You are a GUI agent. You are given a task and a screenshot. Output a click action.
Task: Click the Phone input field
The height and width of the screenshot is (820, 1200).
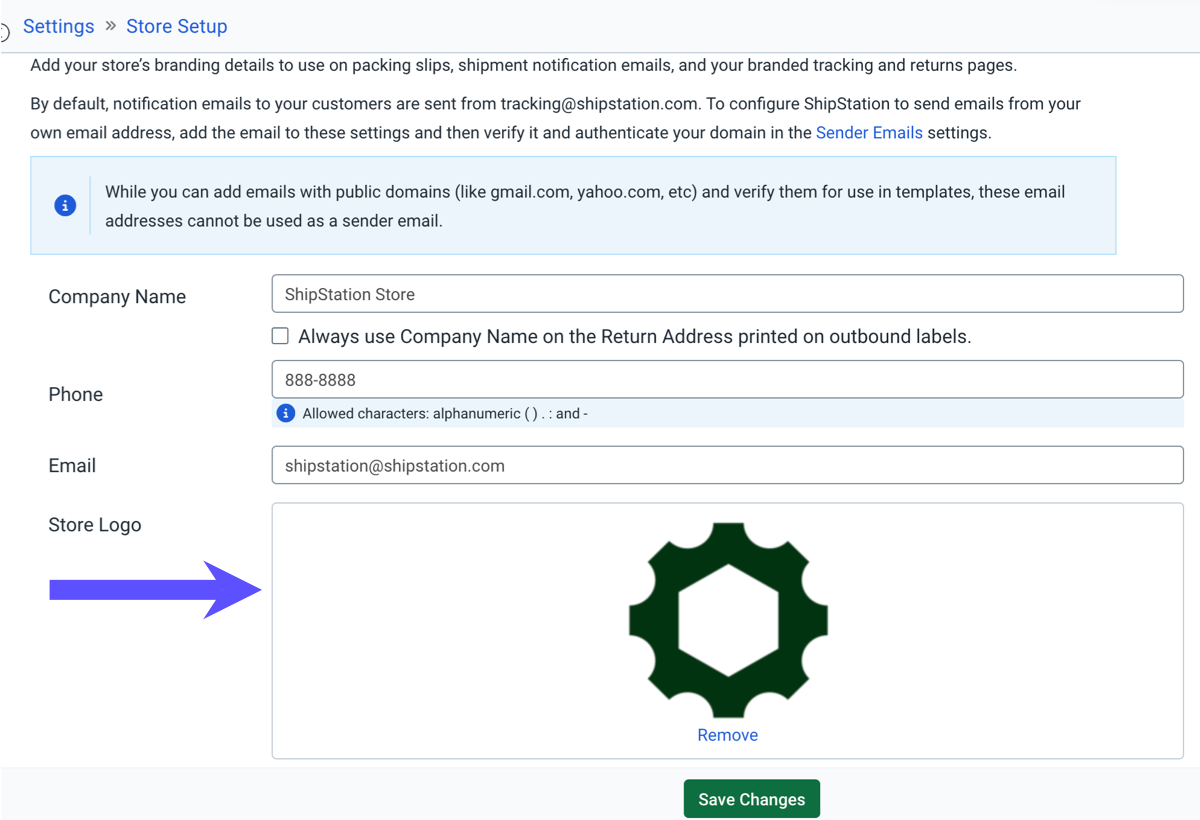[x=727, y=380]
